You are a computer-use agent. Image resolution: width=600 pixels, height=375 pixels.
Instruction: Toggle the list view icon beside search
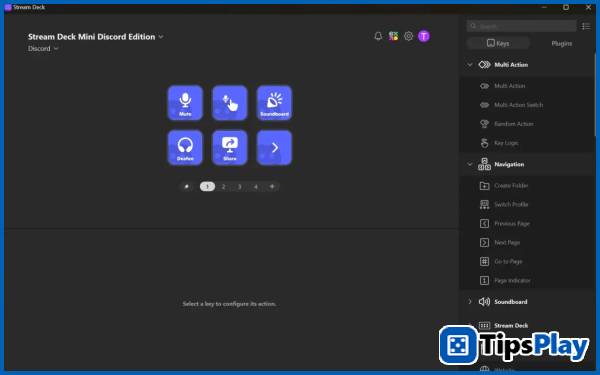click(586, 26)
